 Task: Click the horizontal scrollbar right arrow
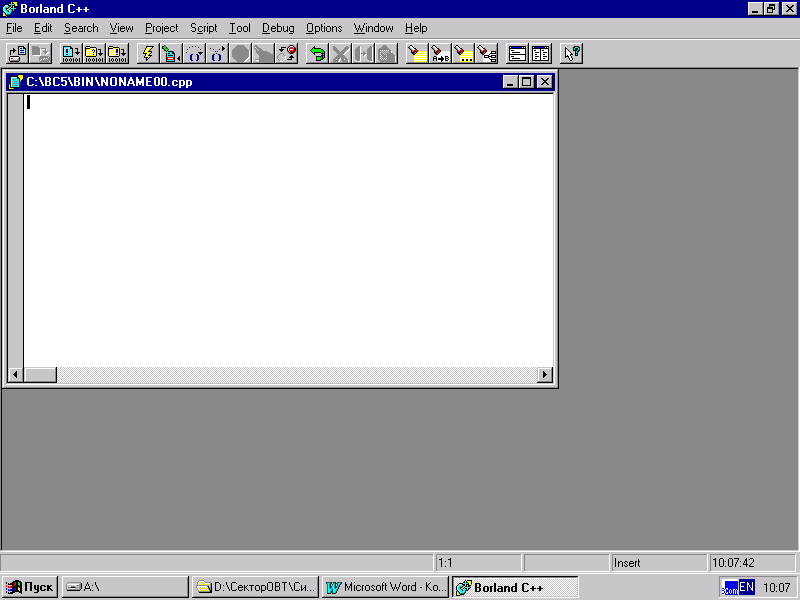(545, 374)
